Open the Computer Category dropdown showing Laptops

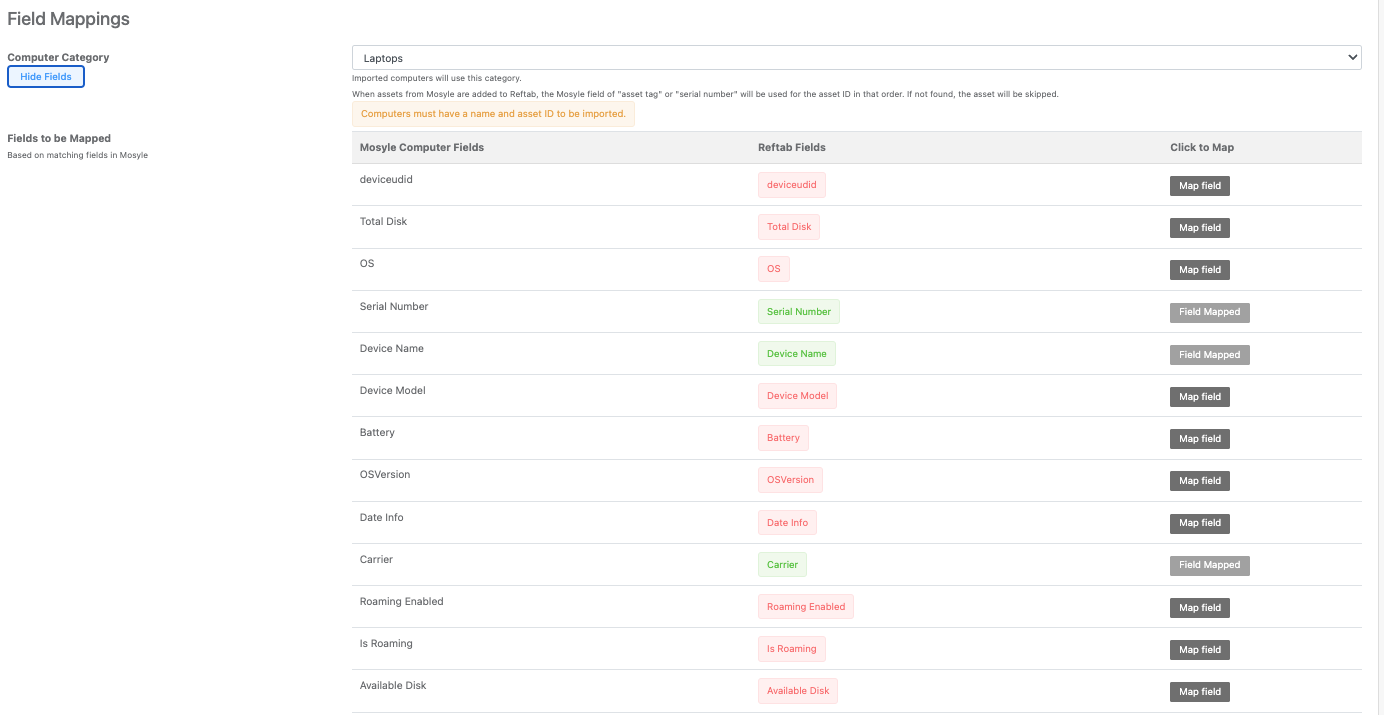point(856,58)
